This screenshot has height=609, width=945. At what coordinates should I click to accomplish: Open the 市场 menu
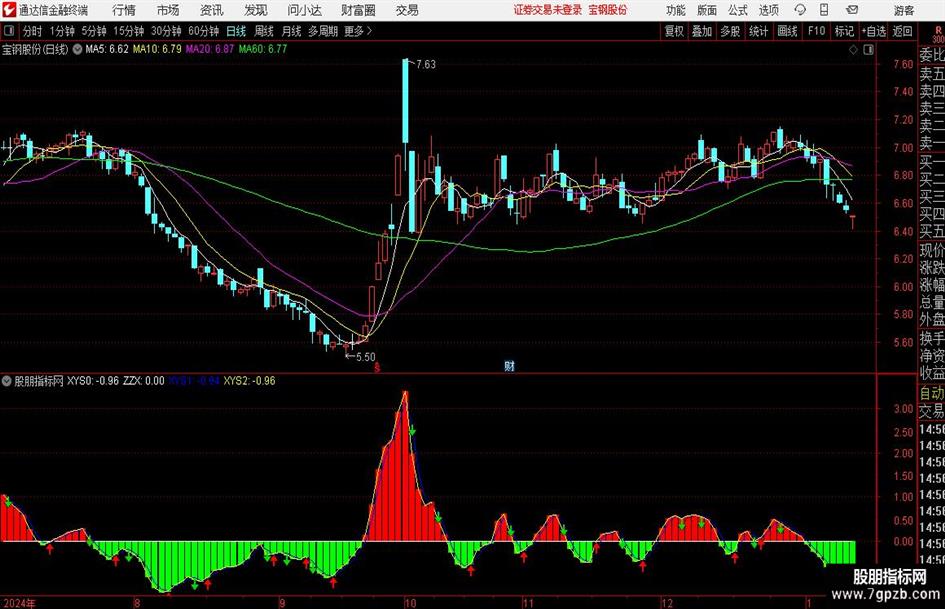tap(168, 10)
